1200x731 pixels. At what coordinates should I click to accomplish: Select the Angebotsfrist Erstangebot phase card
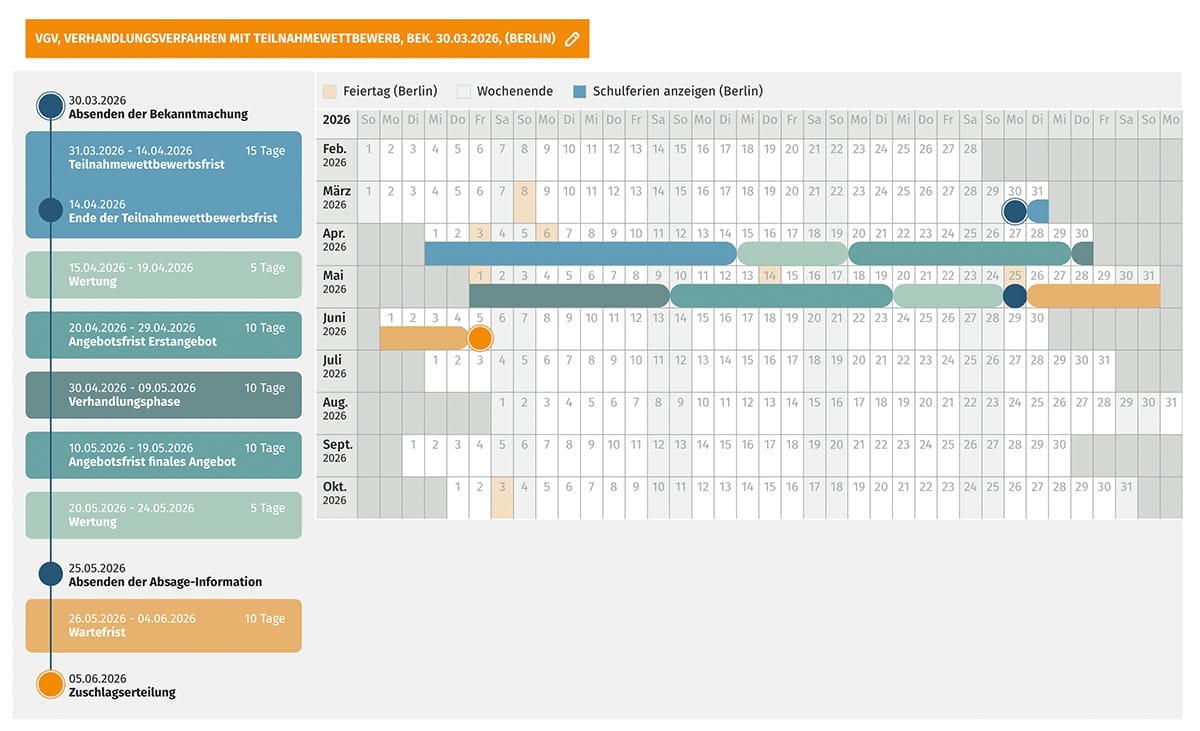pos(163,335)
